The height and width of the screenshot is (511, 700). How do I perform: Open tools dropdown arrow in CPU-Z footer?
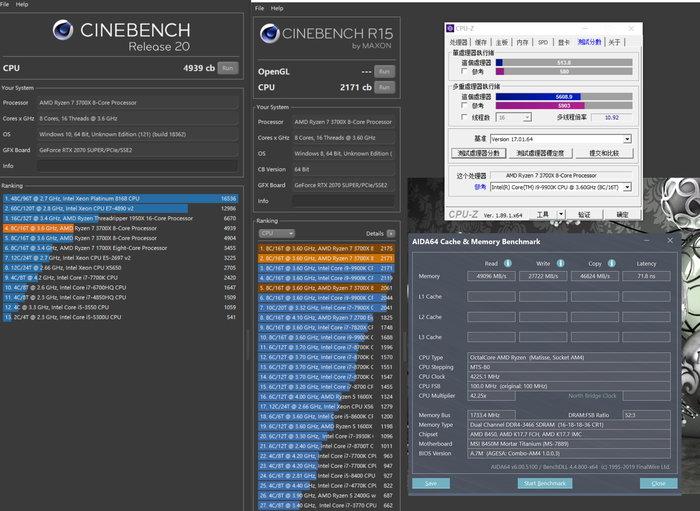coord(561,215)
